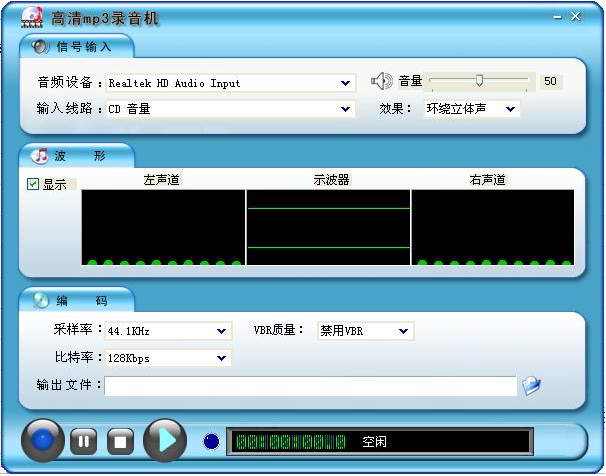Image resolution: width=606 pixels, height=476 pixels.
Task: Click the 输出文件 path input field
Action: [310, 386]
